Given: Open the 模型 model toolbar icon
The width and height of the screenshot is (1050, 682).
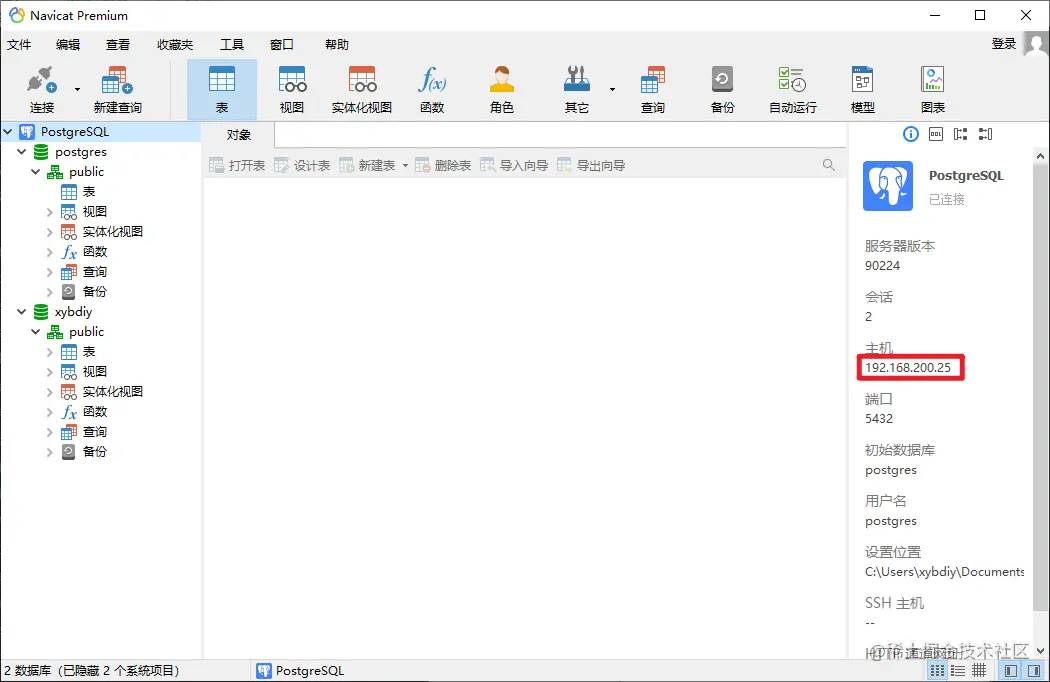Looking at the screenshot, I should (862, 89).
